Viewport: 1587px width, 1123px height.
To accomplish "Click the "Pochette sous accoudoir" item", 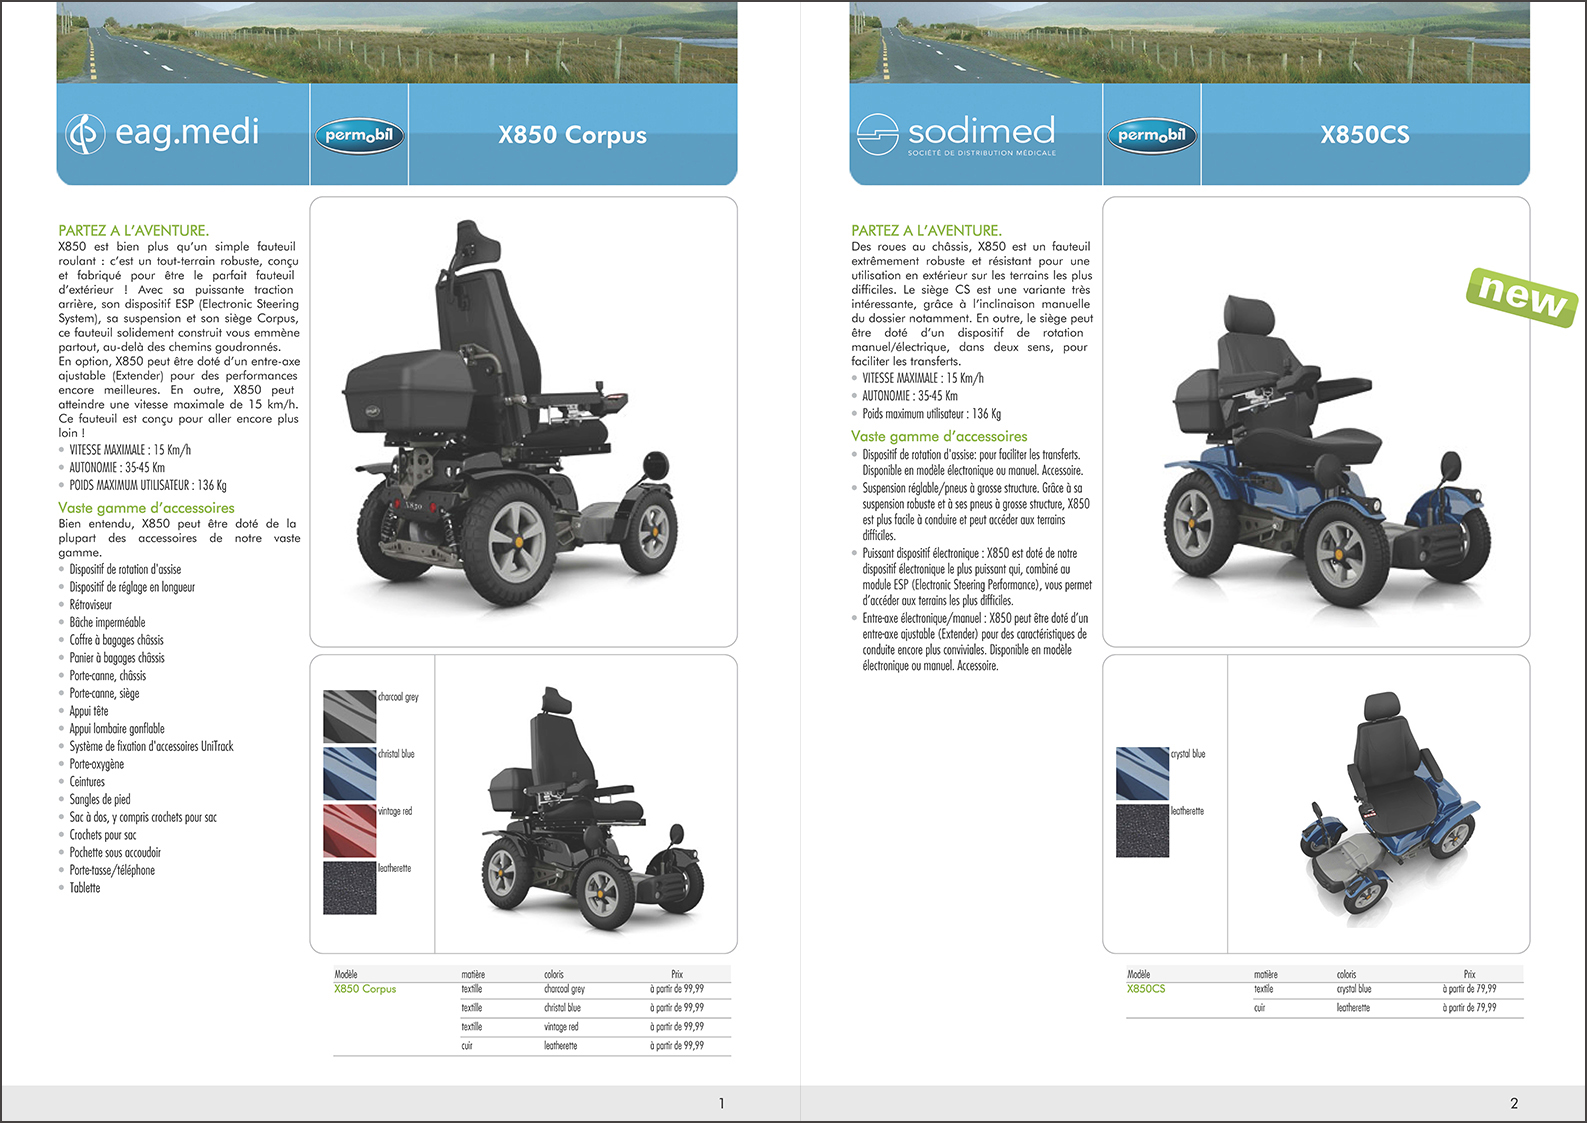I will 115,852.
